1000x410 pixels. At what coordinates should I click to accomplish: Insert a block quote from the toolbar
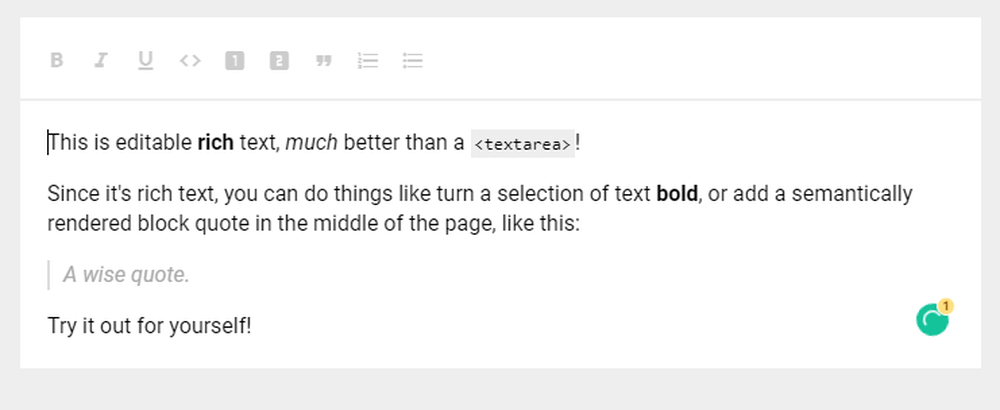(x=323, y=61)
